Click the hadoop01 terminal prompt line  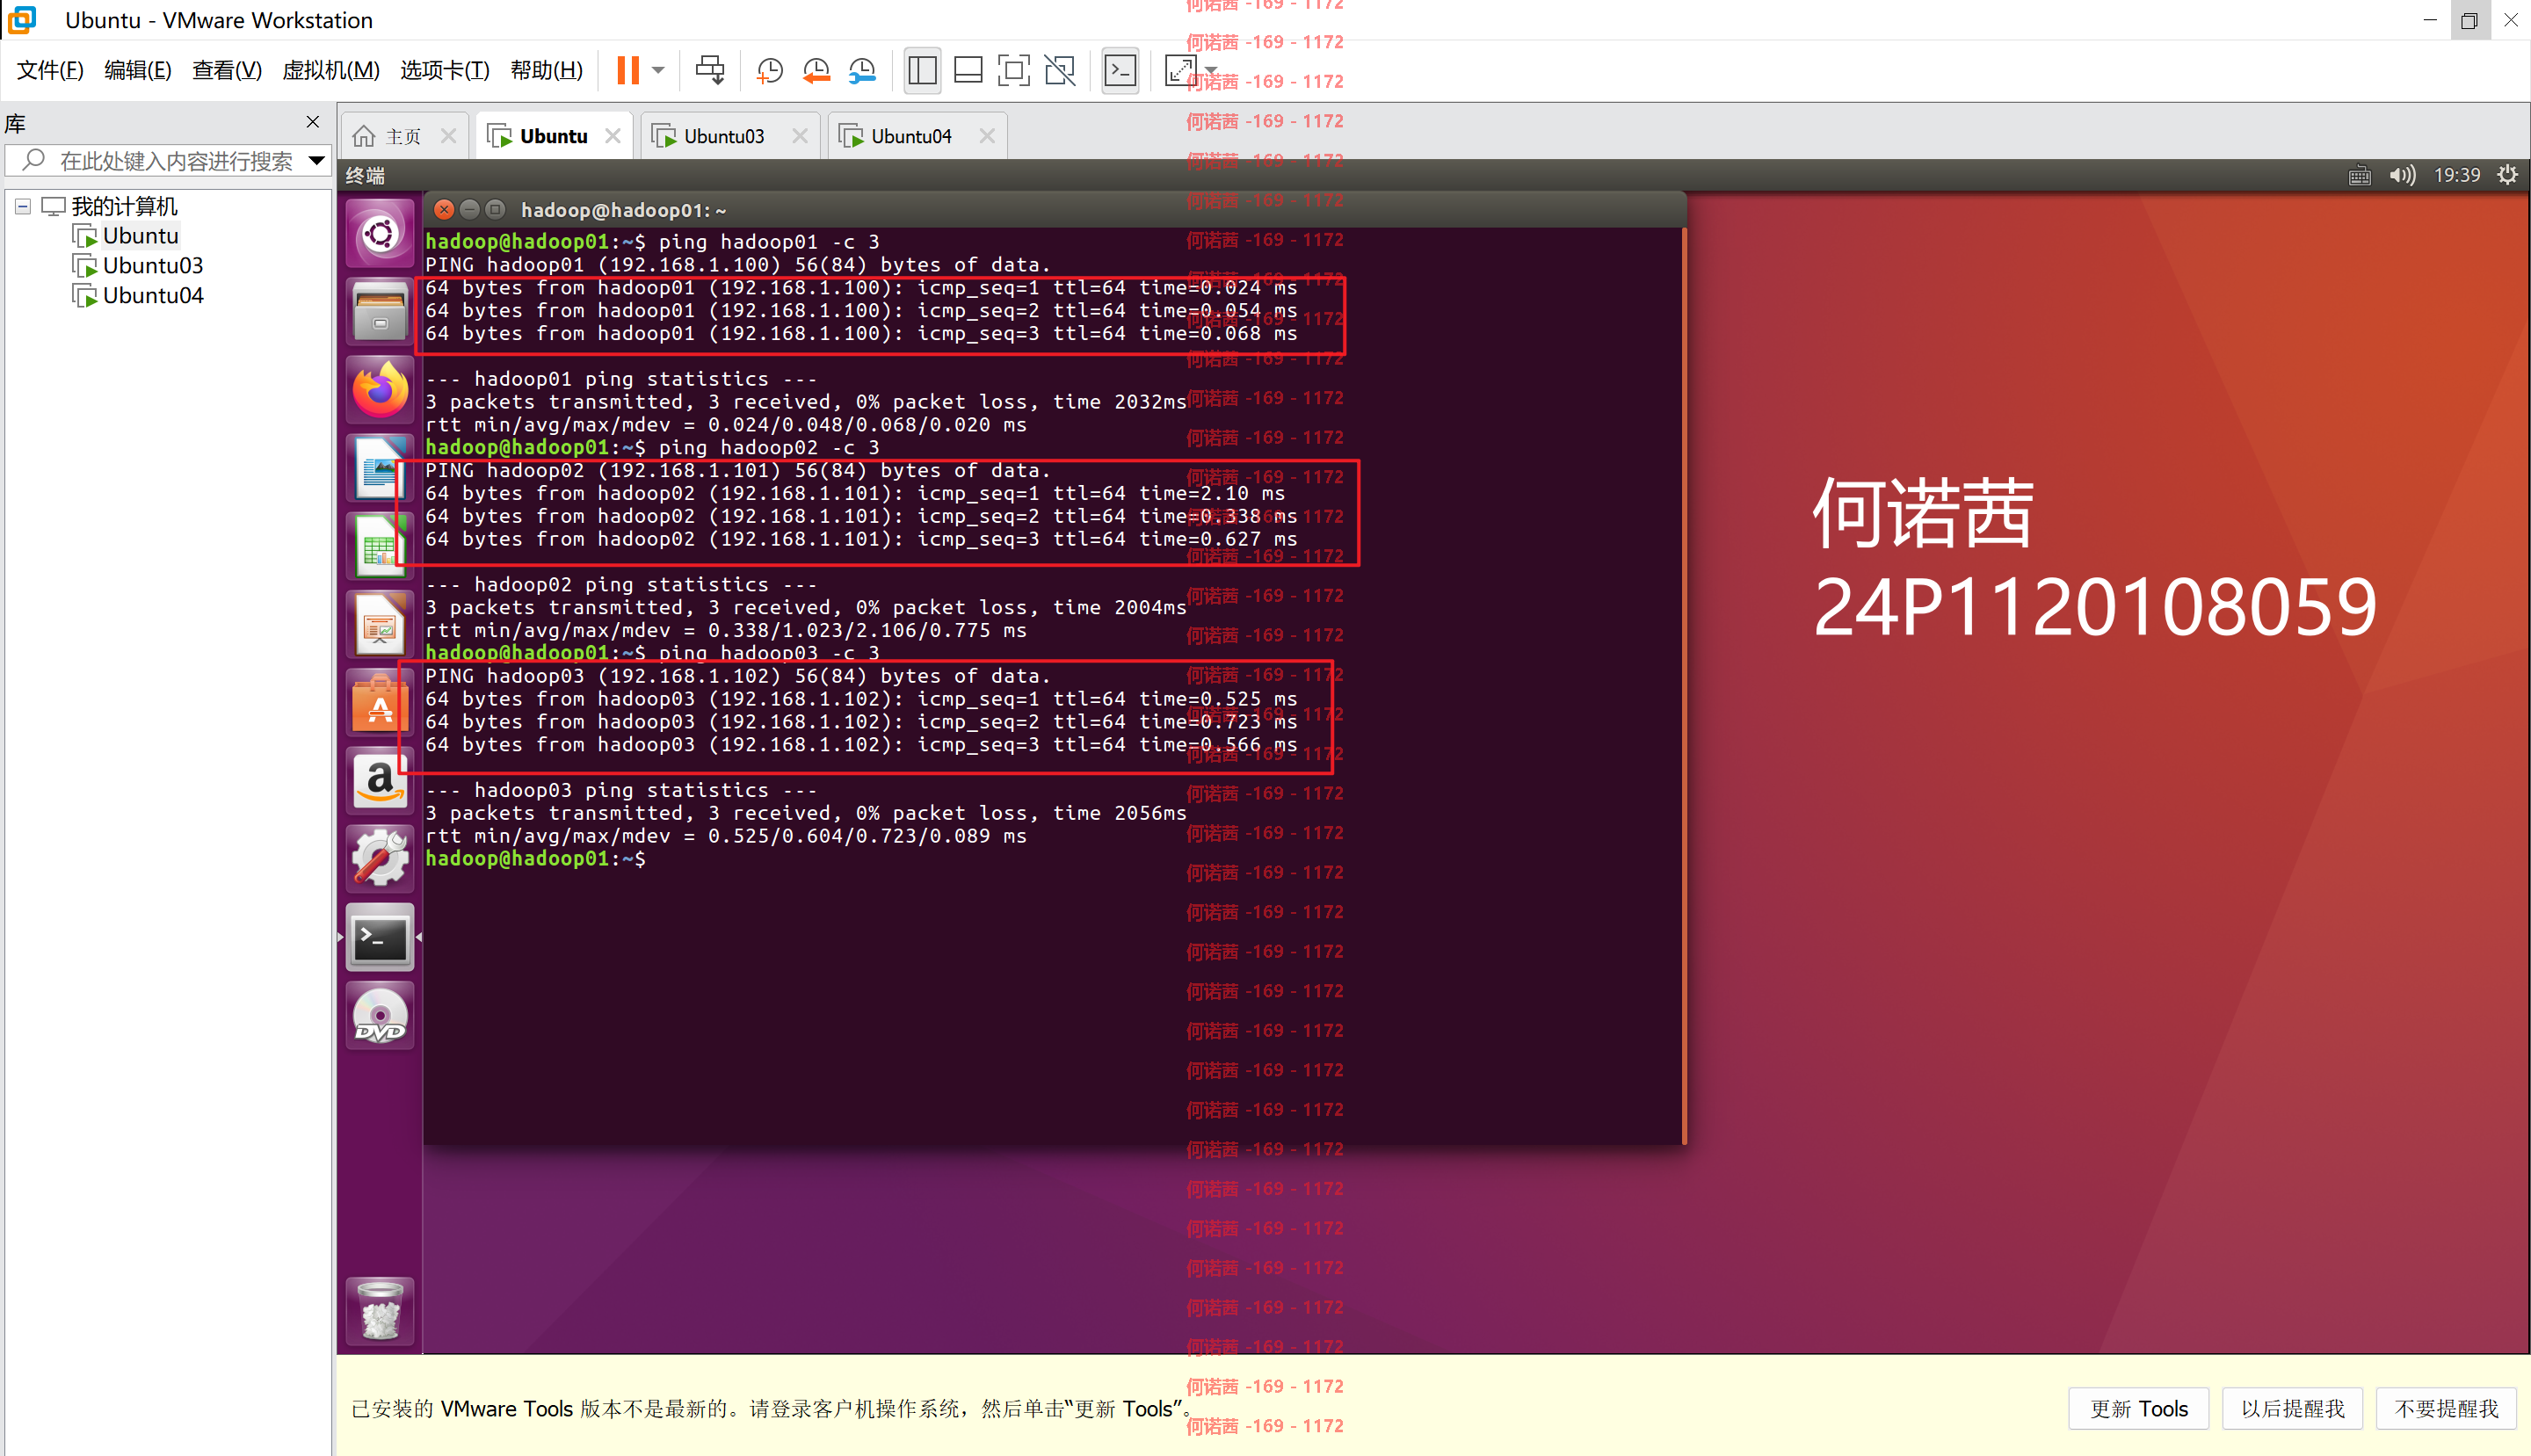[x=536, y=859]
